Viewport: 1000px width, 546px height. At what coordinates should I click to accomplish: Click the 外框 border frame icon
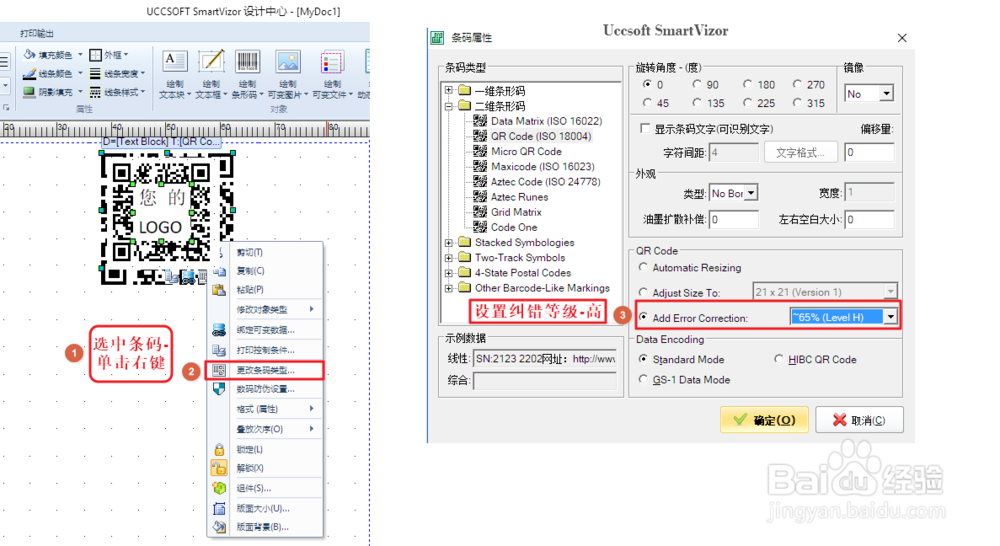96,55
